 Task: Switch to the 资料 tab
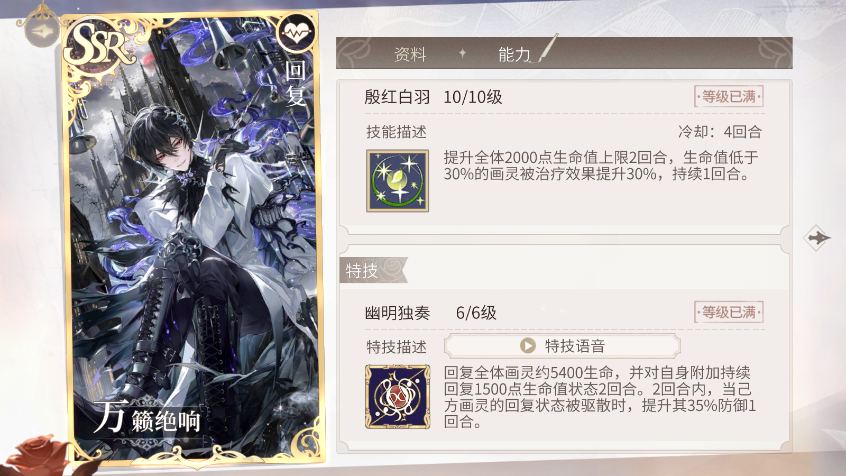pos(410,54)
